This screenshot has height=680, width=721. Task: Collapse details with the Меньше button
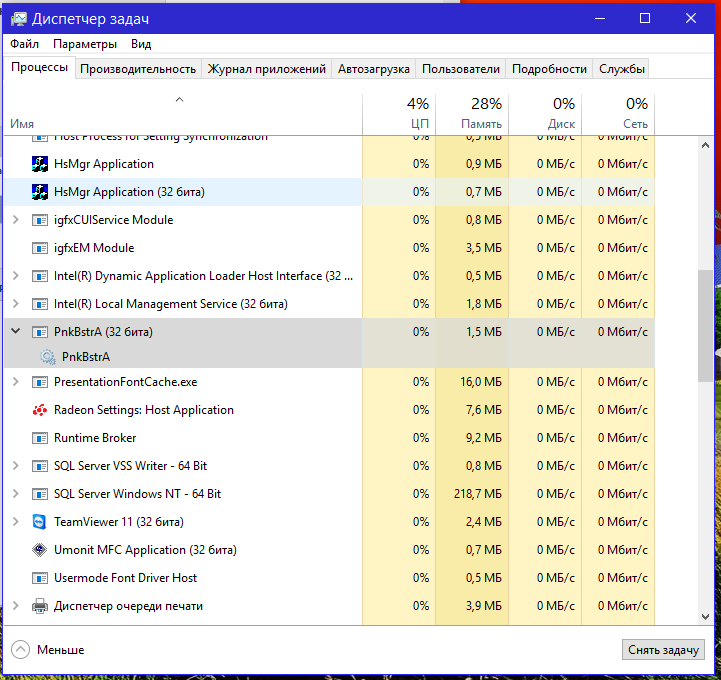pos(48,650)
